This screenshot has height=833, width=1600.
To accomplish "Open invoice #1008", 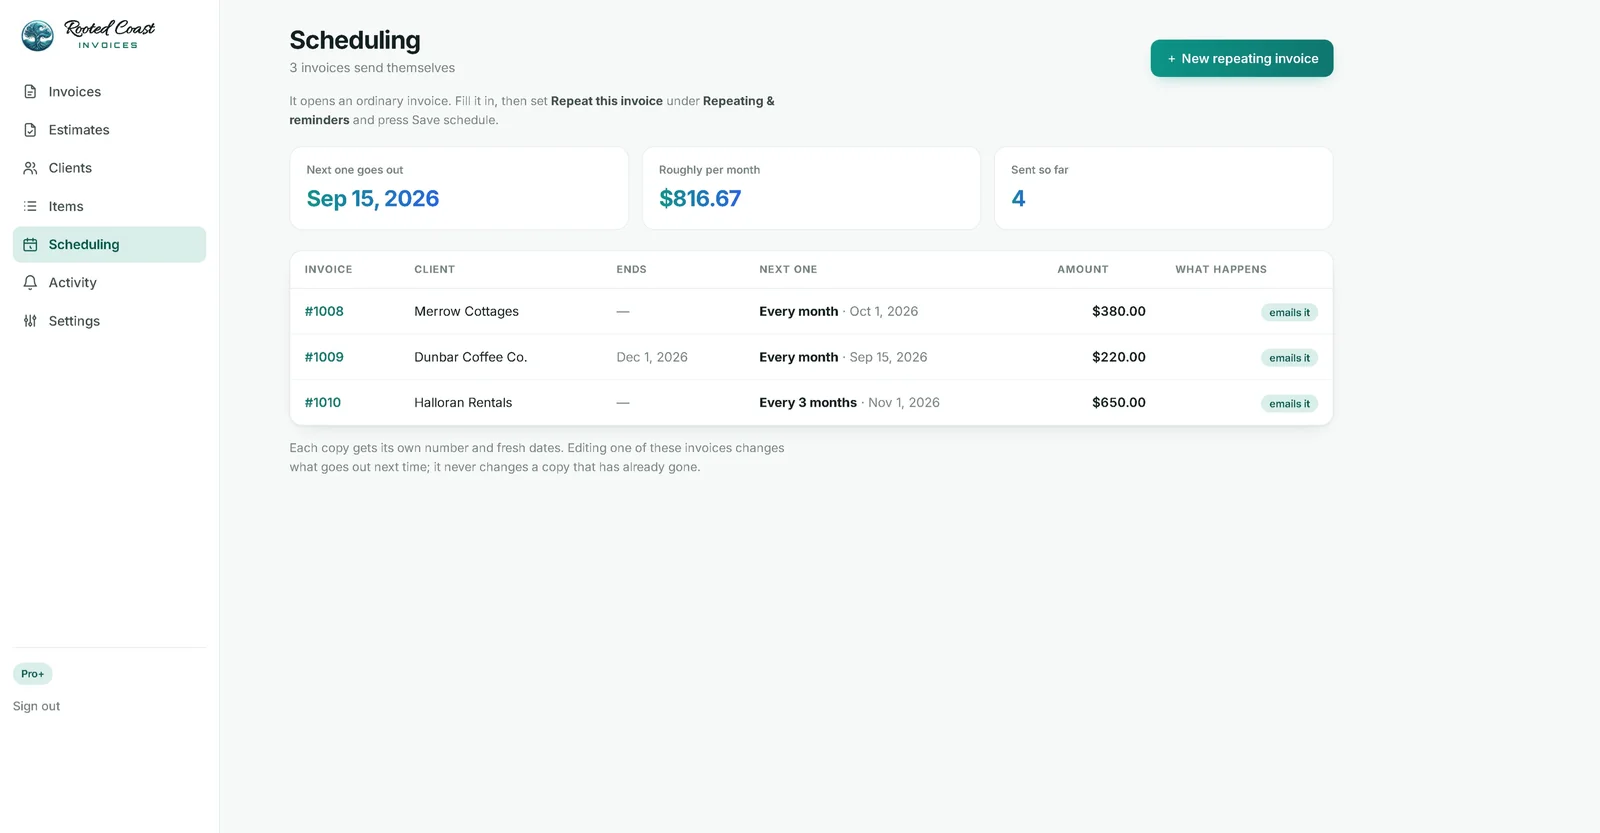I will (324, 311).
